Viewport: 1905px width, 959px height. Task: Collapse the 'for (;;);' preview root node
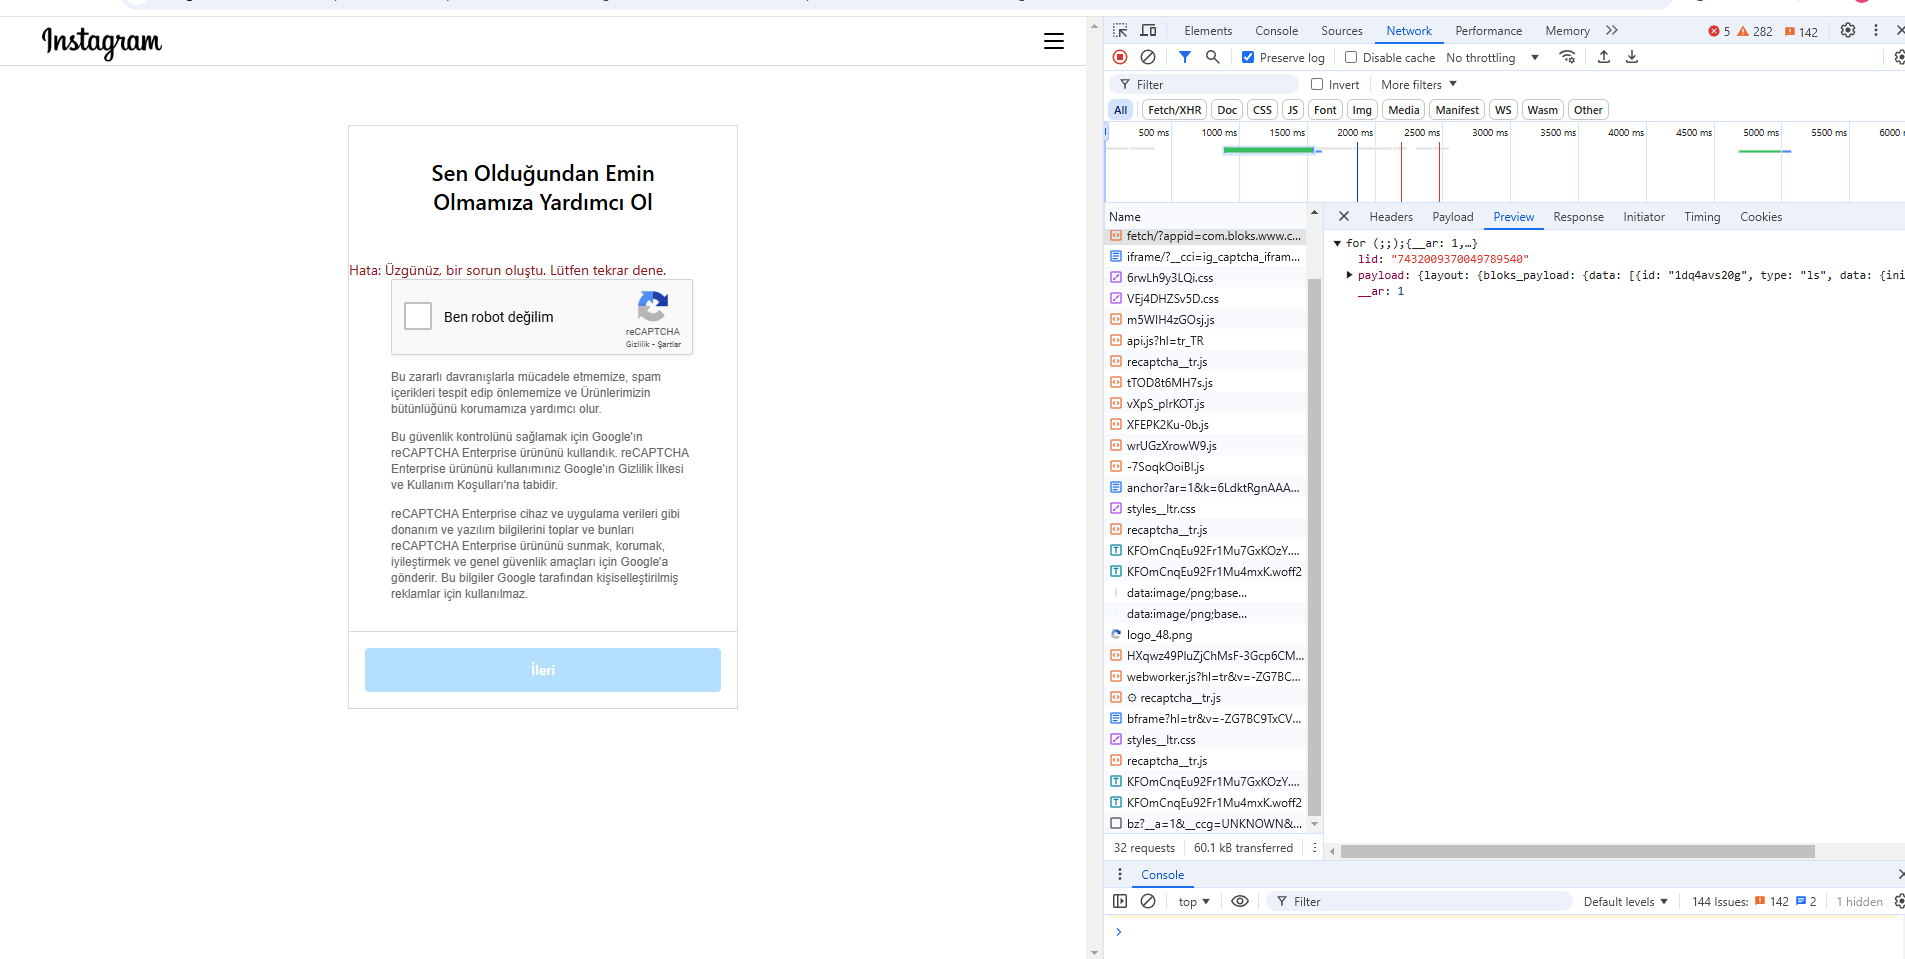click(1337, 243)
